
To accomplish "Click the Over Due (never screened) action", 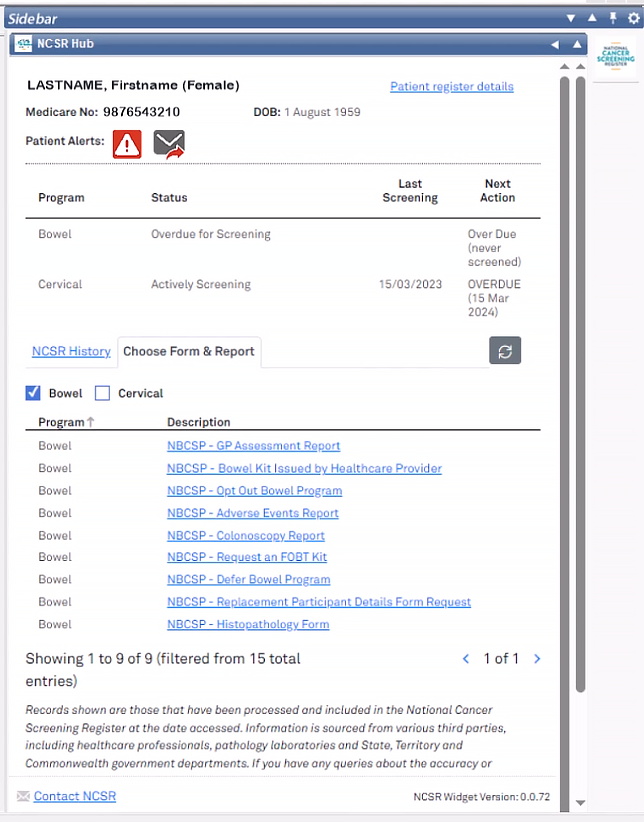I will pyautogui.click(x=495, y=248).
